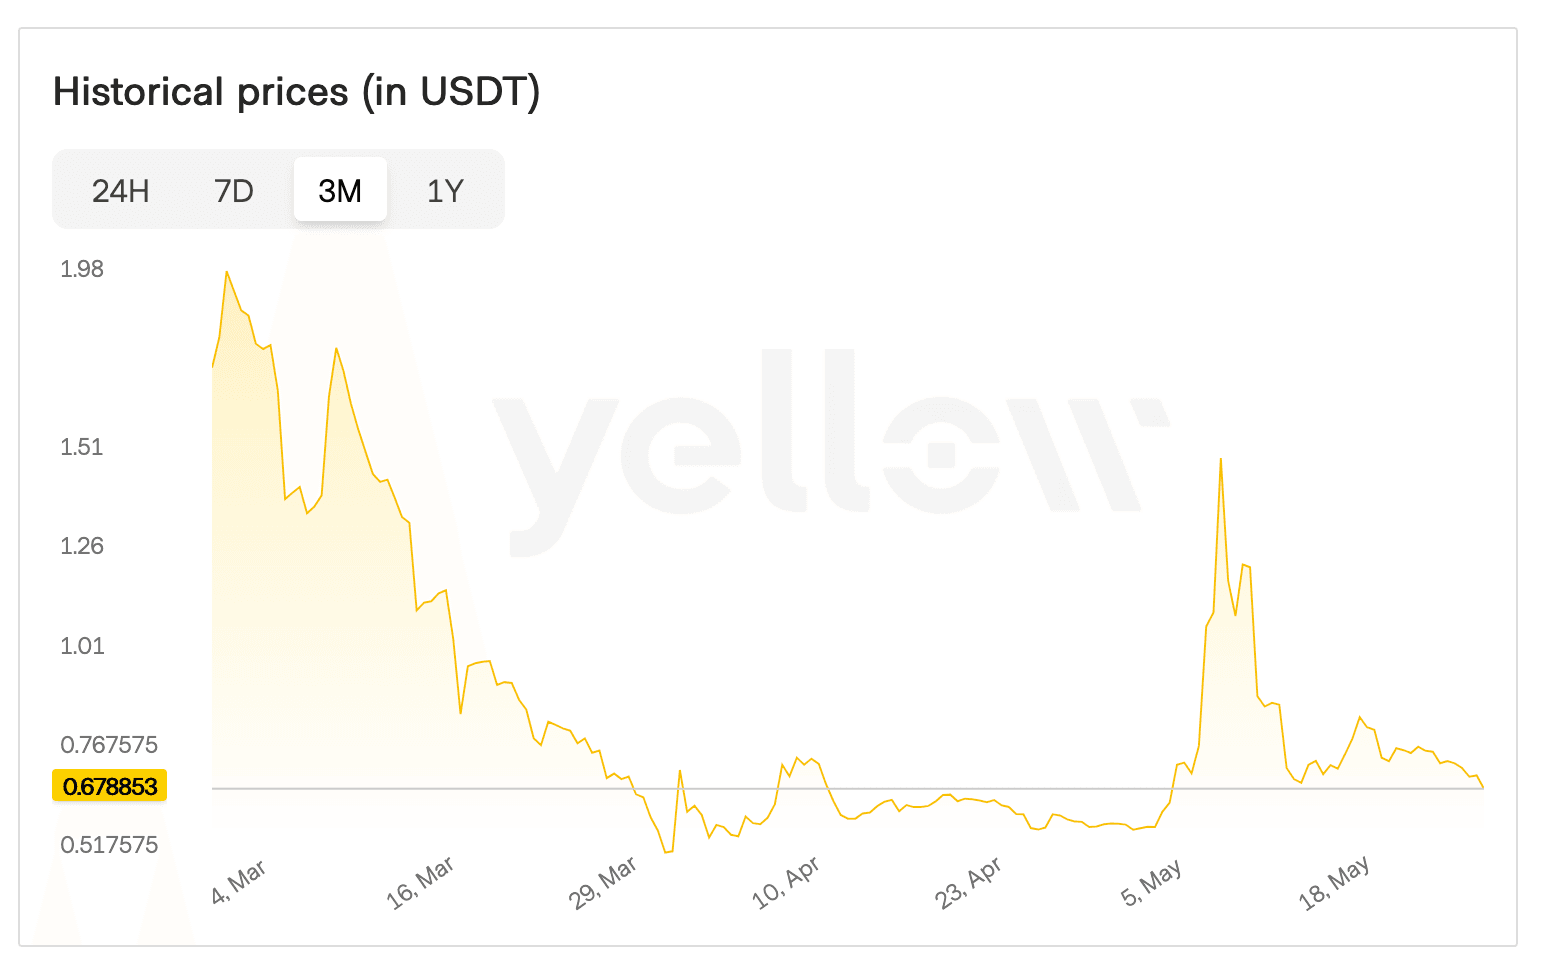The image size is (1548, 972).
Task: Choose the 3M time range tab
Action: click(x=340, y=190)
